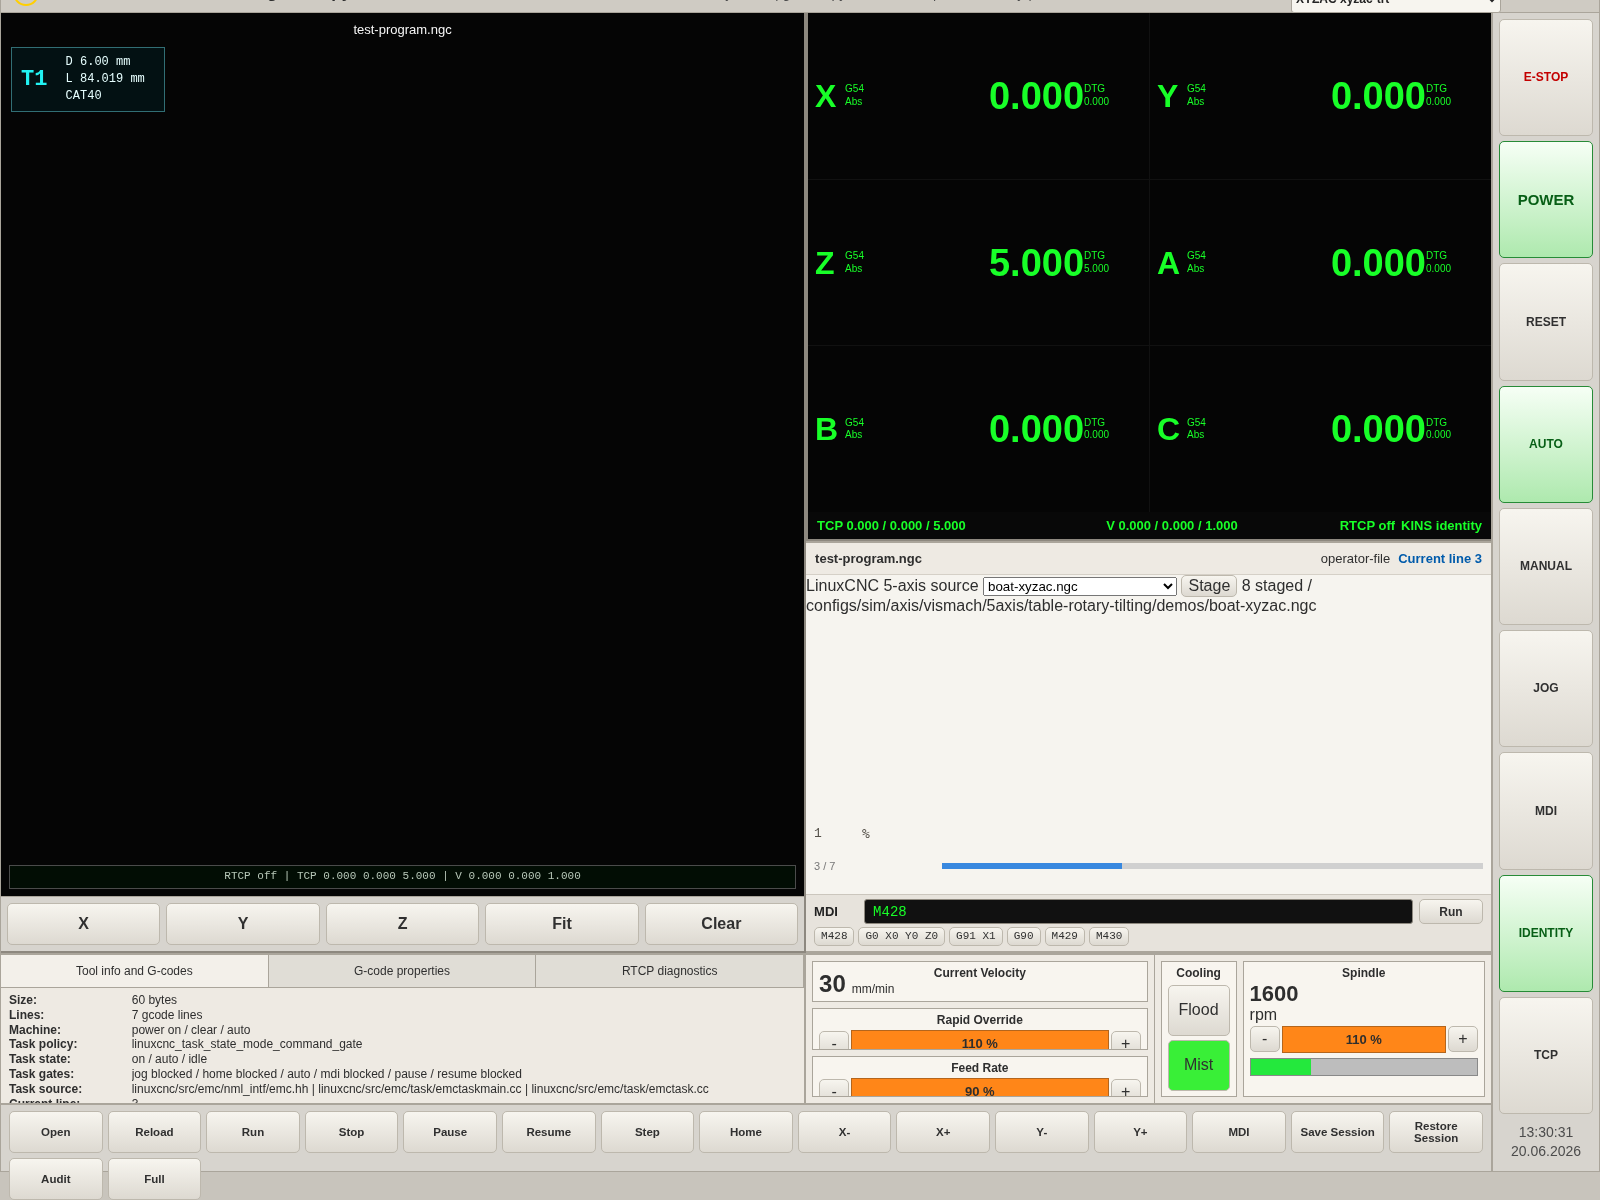Clear the preview backplot
The width and height of the screenshot is (1600, 1200).
pyautogui.click(x=721, y=924)
